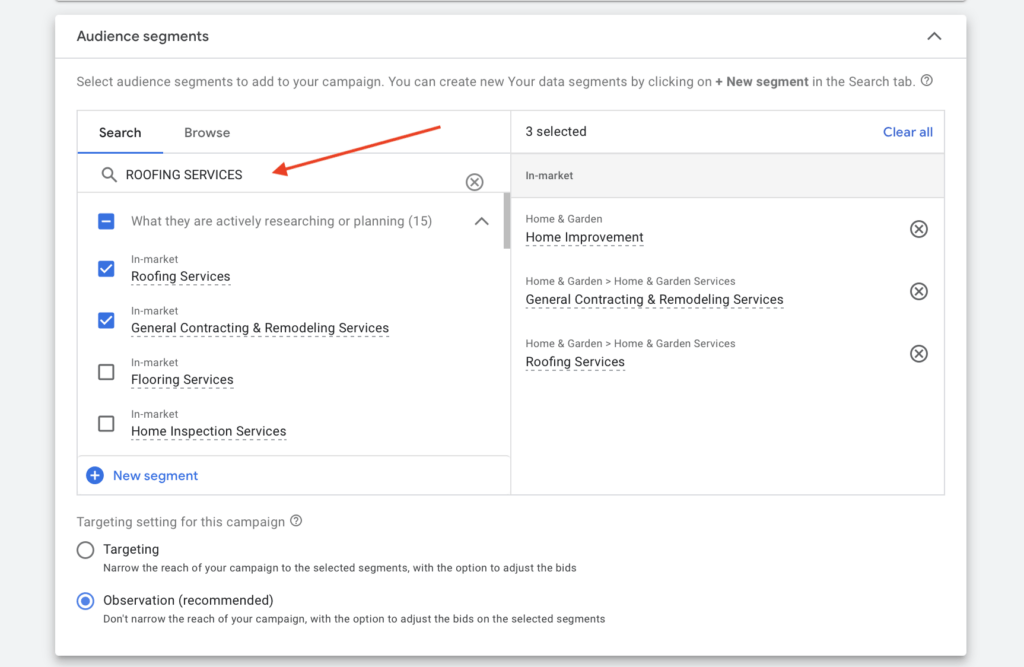The height and width of the screenshot is (667, 1024).
Task: Click the Clear all link
Action: pyautogui.click(x=907, y=132)
